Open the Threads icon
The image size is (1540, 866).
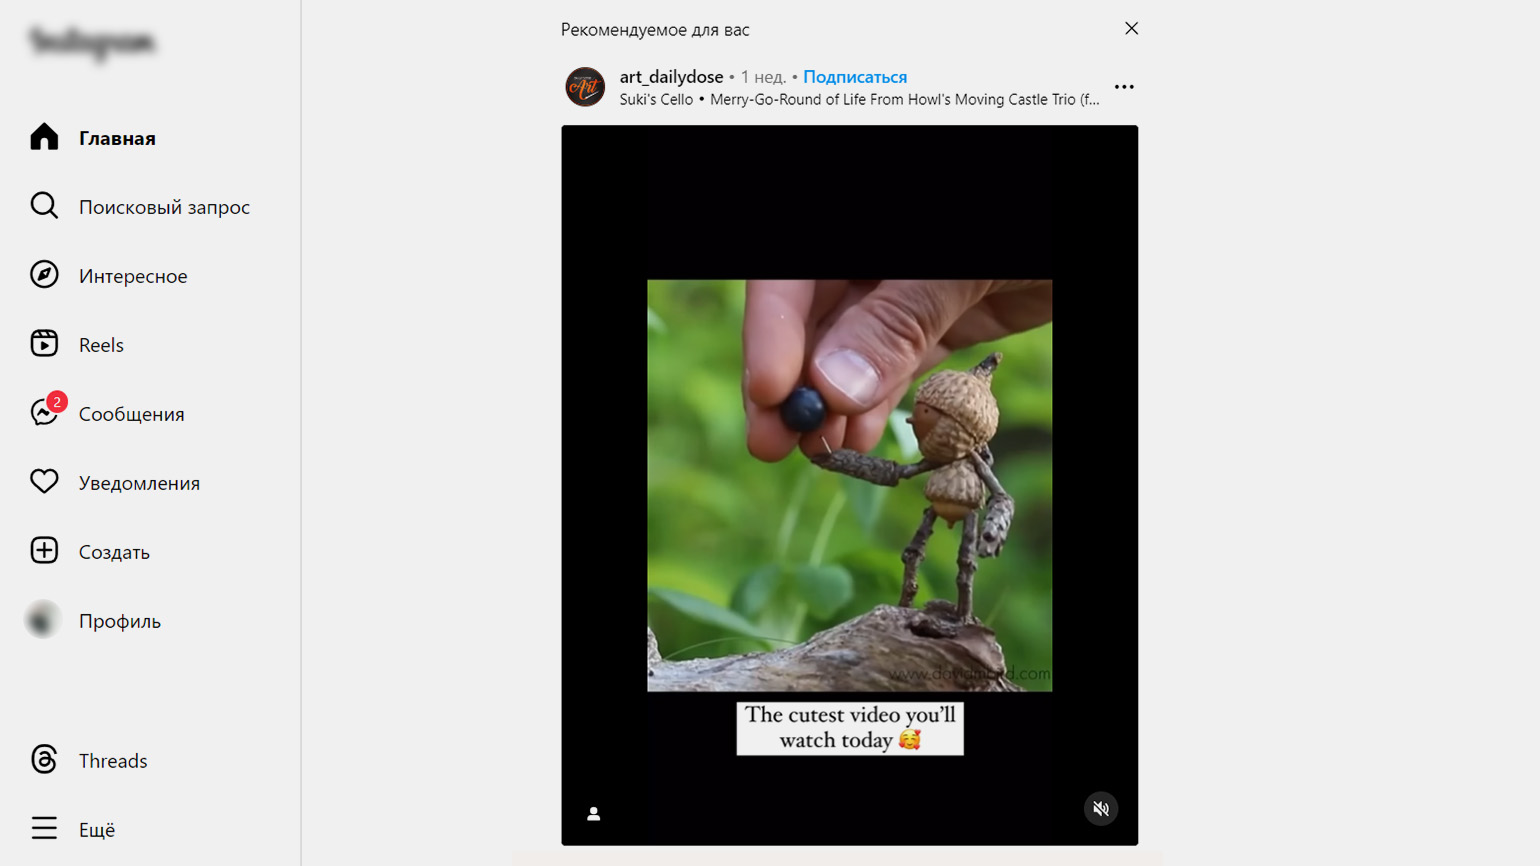pyautogui.click(x=44, y=760)
